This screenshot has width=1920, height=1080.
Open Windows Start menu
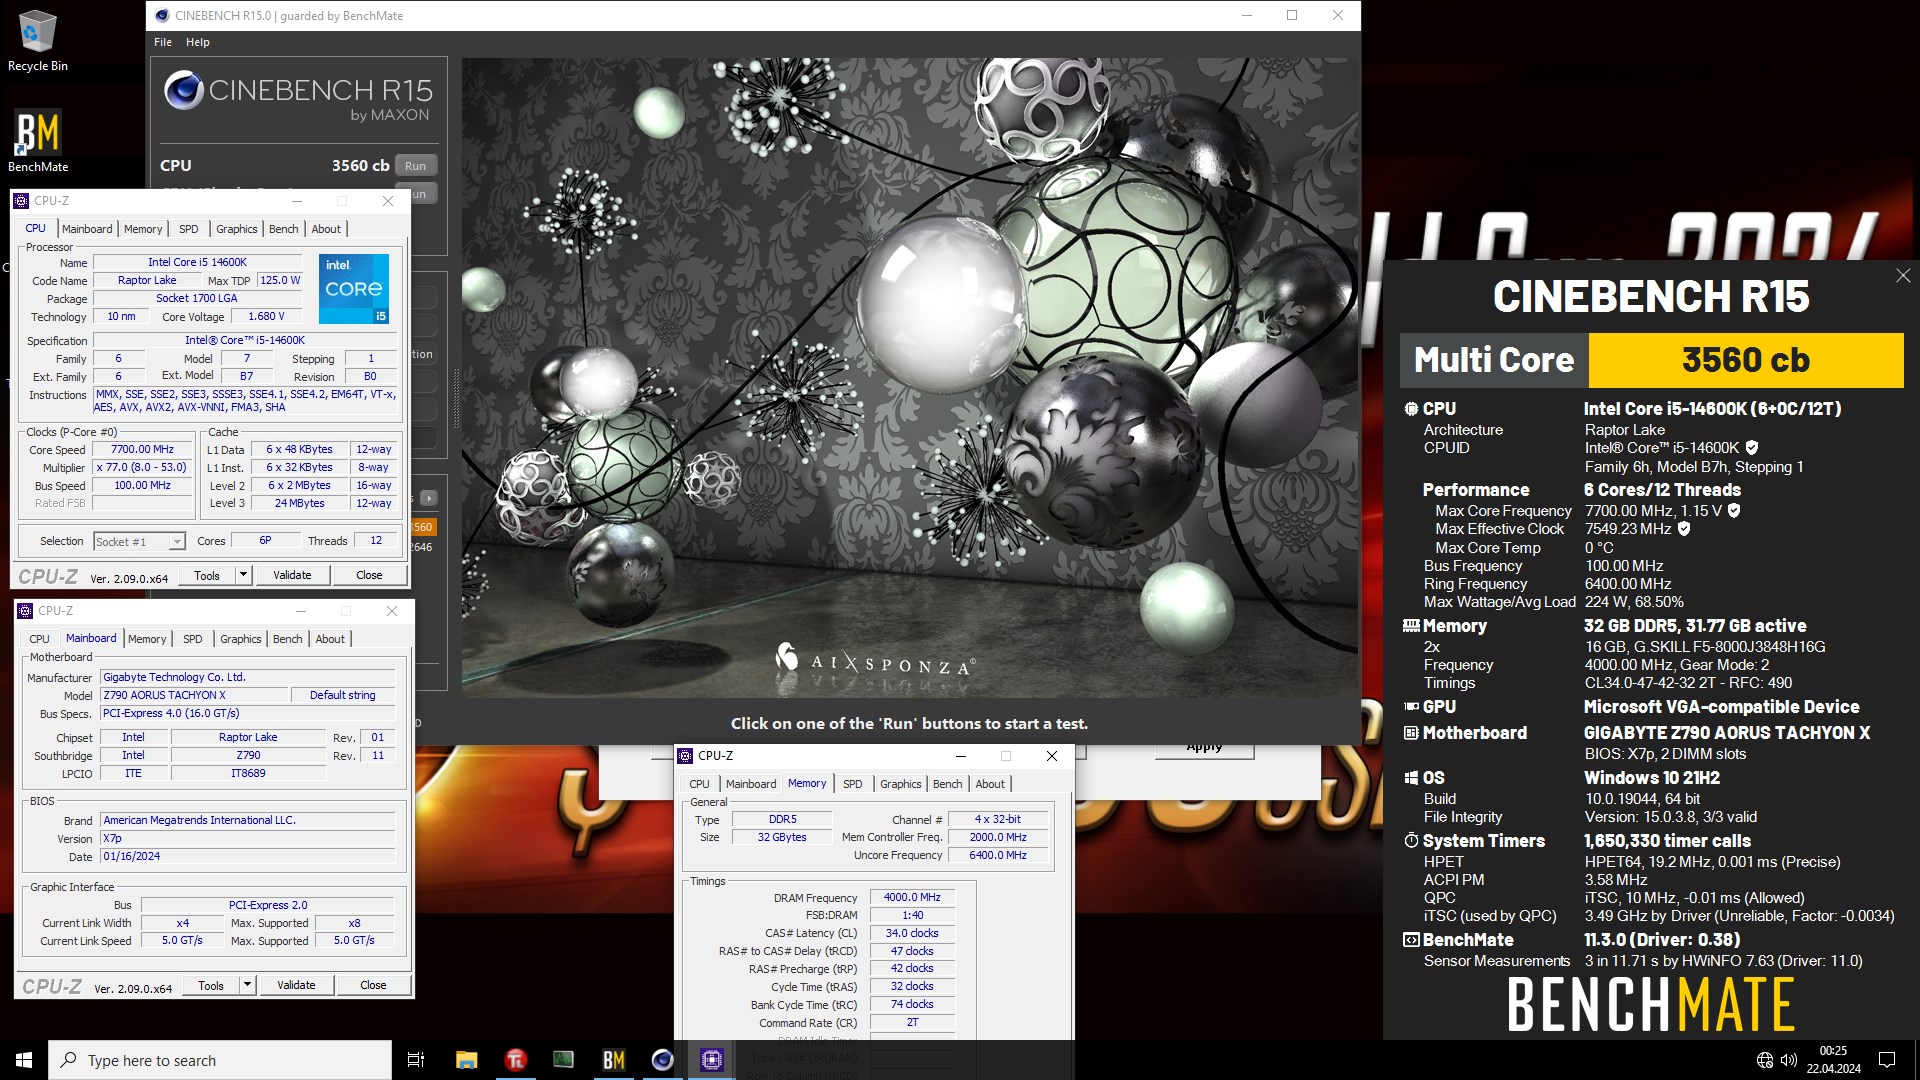[x=24, y=1060]
